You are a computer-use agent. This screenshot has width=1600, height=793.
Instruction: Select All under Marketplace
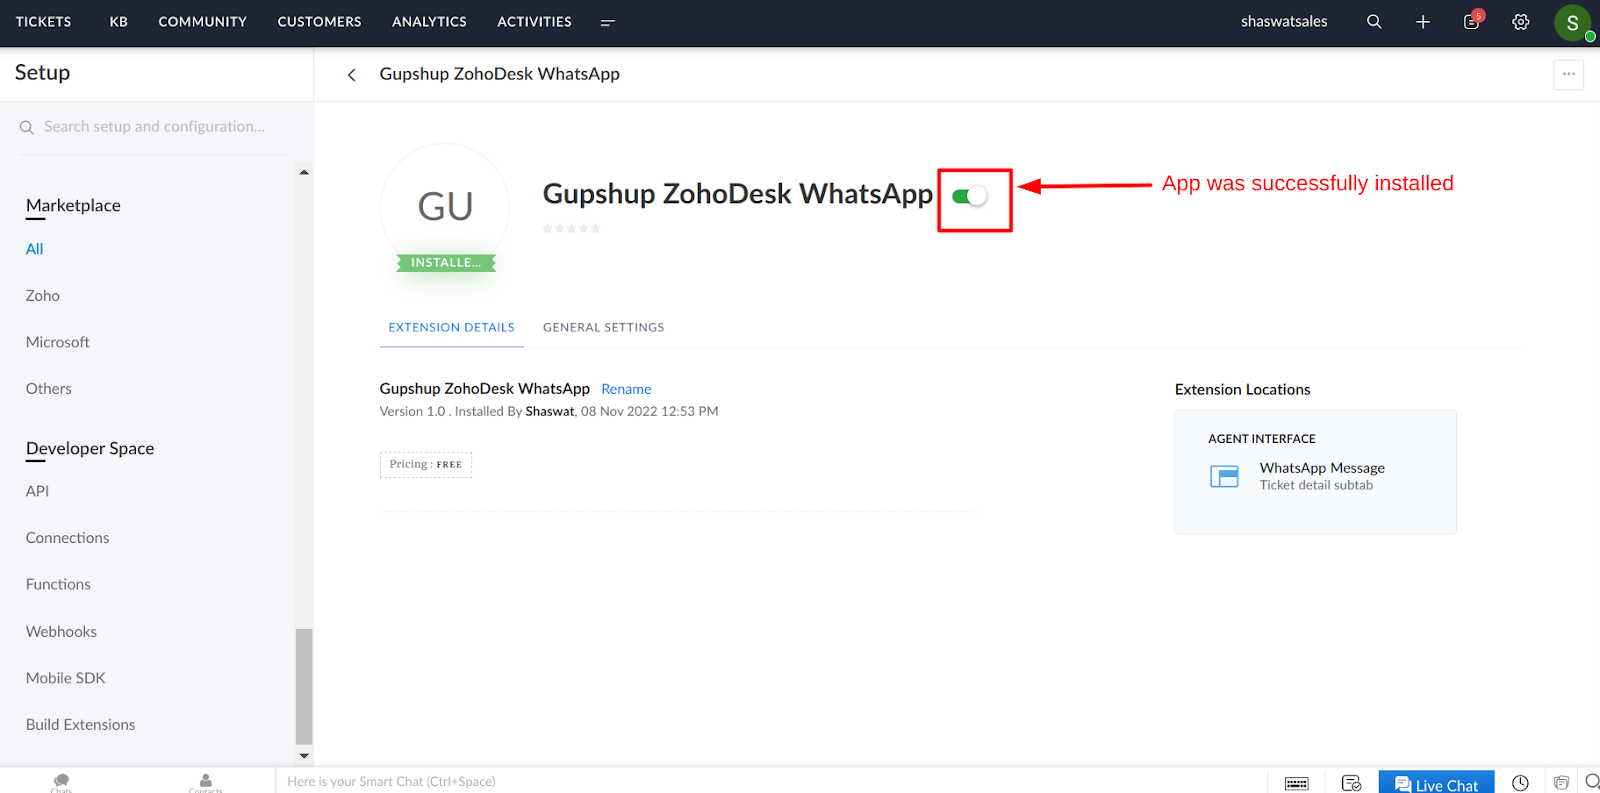34,249
